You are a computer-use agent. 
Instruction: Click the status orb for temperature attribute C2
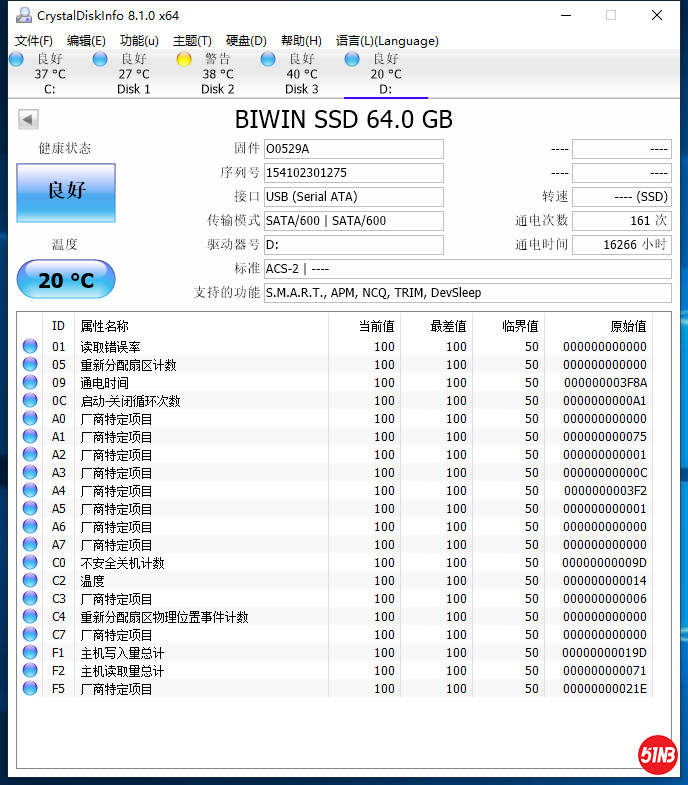point(30,581)
